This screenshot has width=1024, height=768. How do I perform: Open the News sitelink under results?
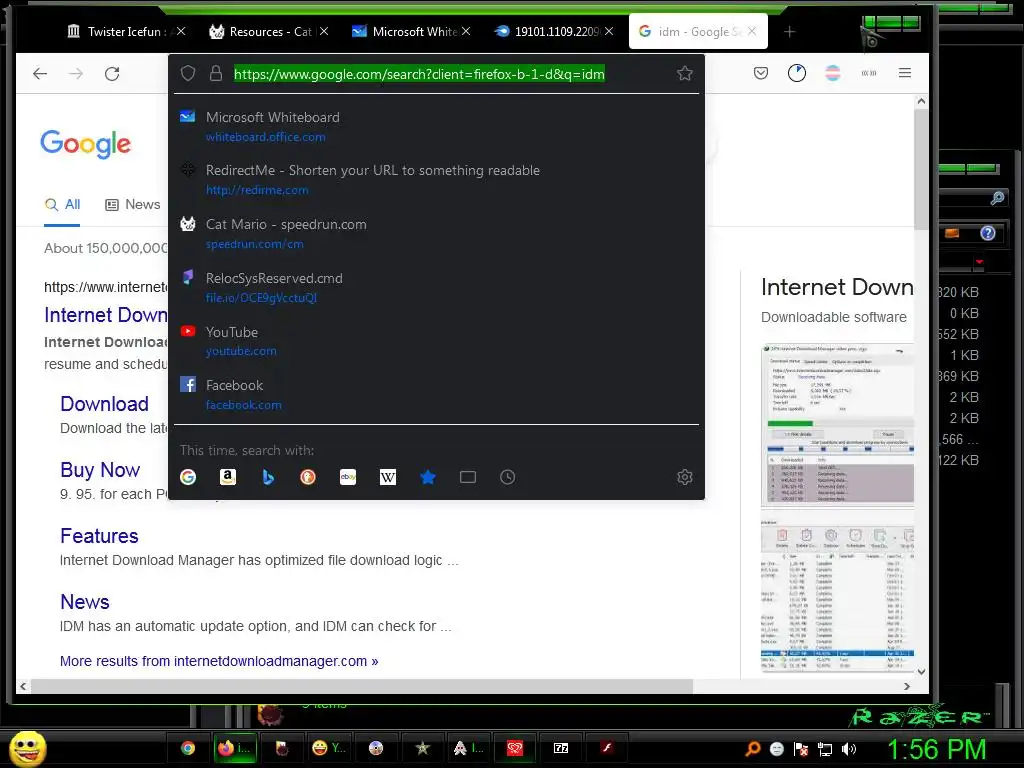85,602
